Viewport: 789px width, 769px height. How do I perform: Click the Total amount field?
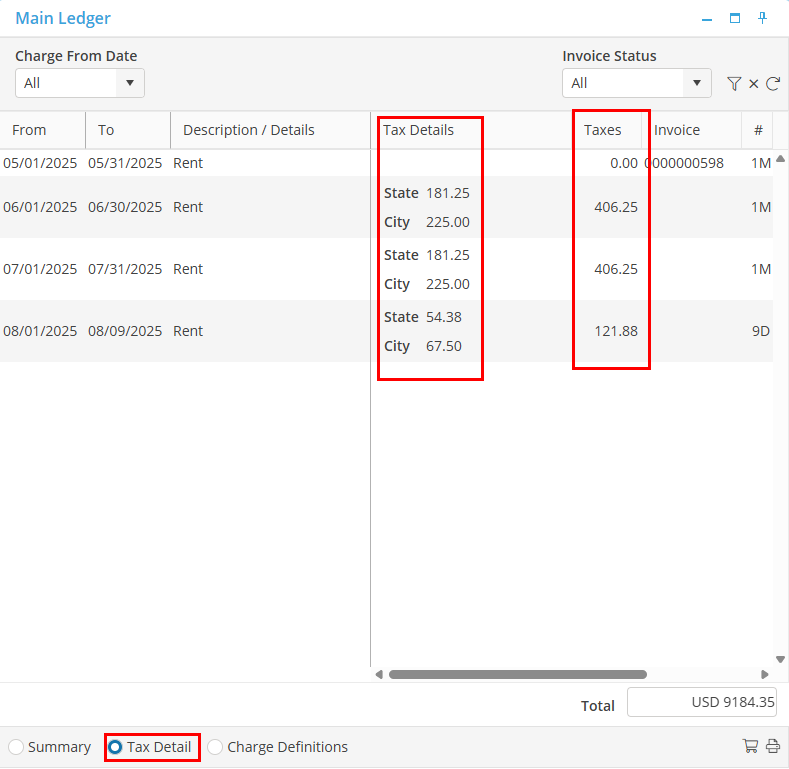coord(702,702)
